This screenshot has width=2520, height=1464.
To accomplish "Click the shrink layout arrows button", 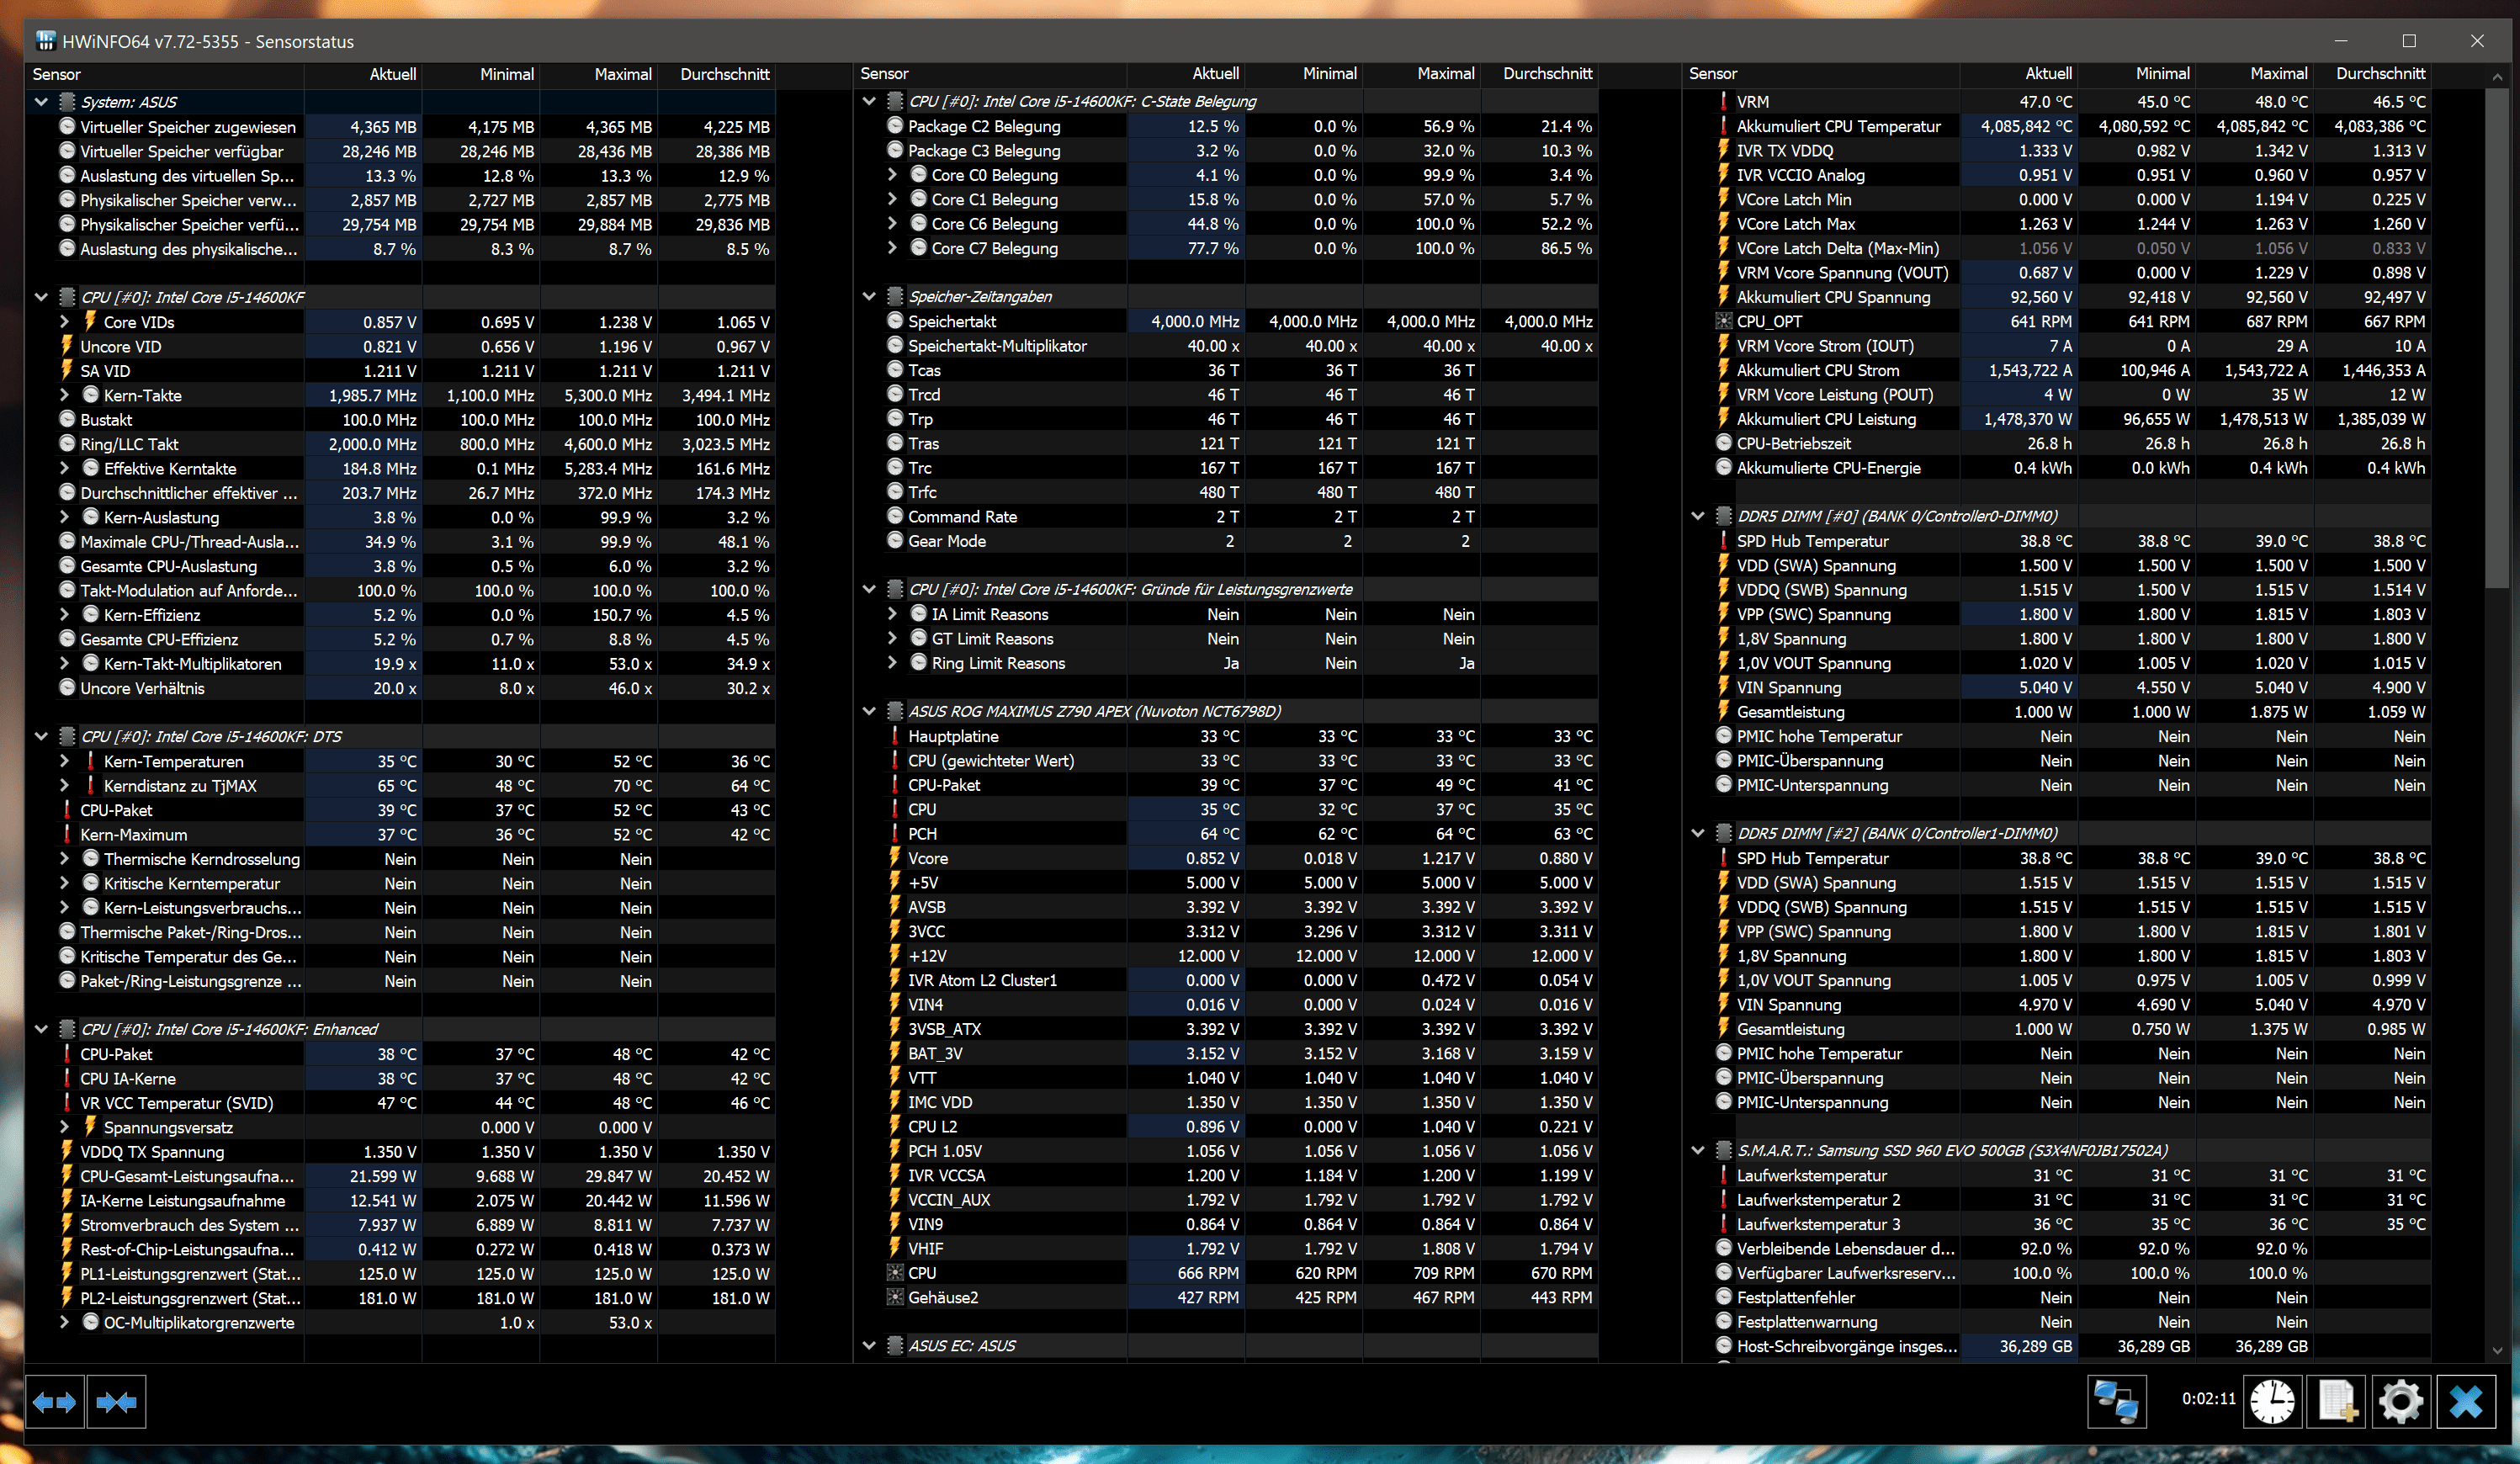I will 116,1402.
